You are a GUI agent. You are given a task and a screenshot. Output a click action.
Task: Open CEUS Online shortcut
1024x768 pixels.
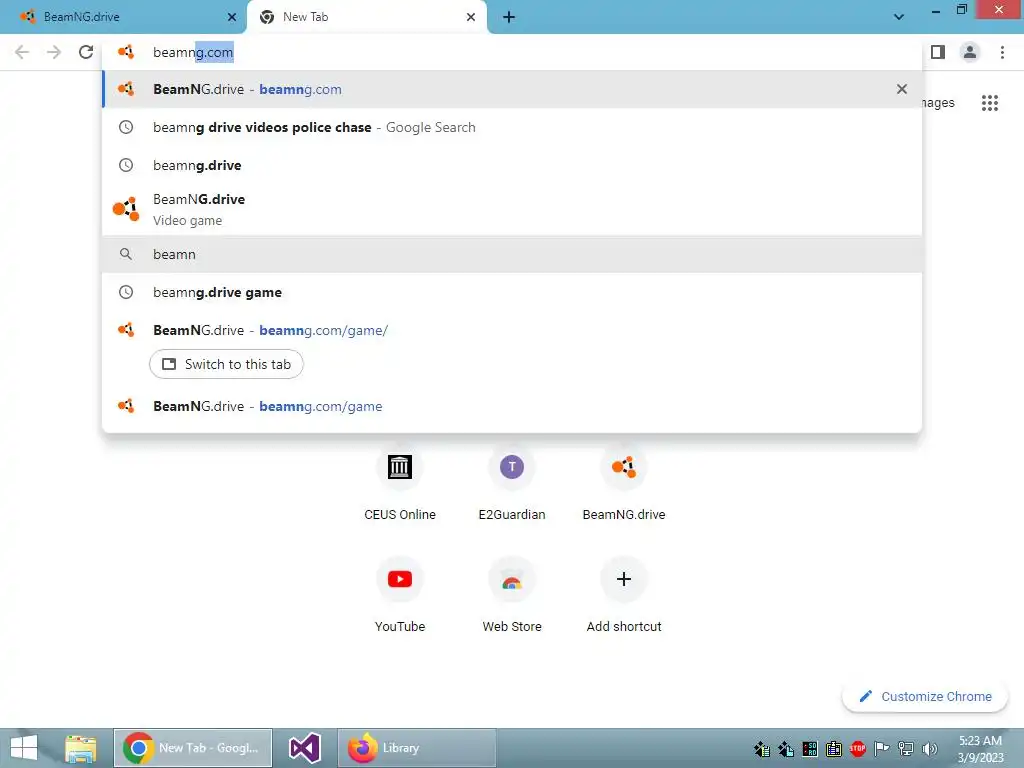(x=400, y=485)
